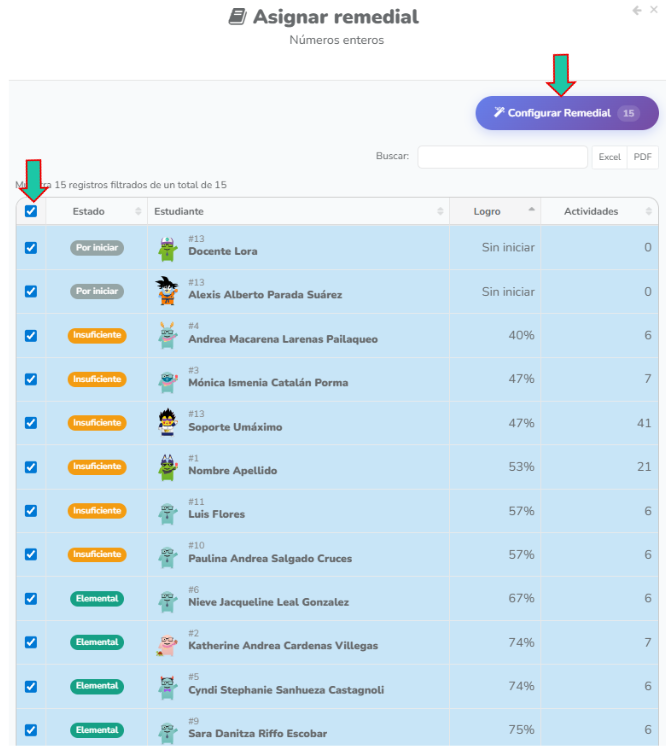Image resolution: width=666 pixels, height=749 pixels.
Task: Click the Insuficiente badge for Paulina Andrea Salgado
Action: coord(97,554)
